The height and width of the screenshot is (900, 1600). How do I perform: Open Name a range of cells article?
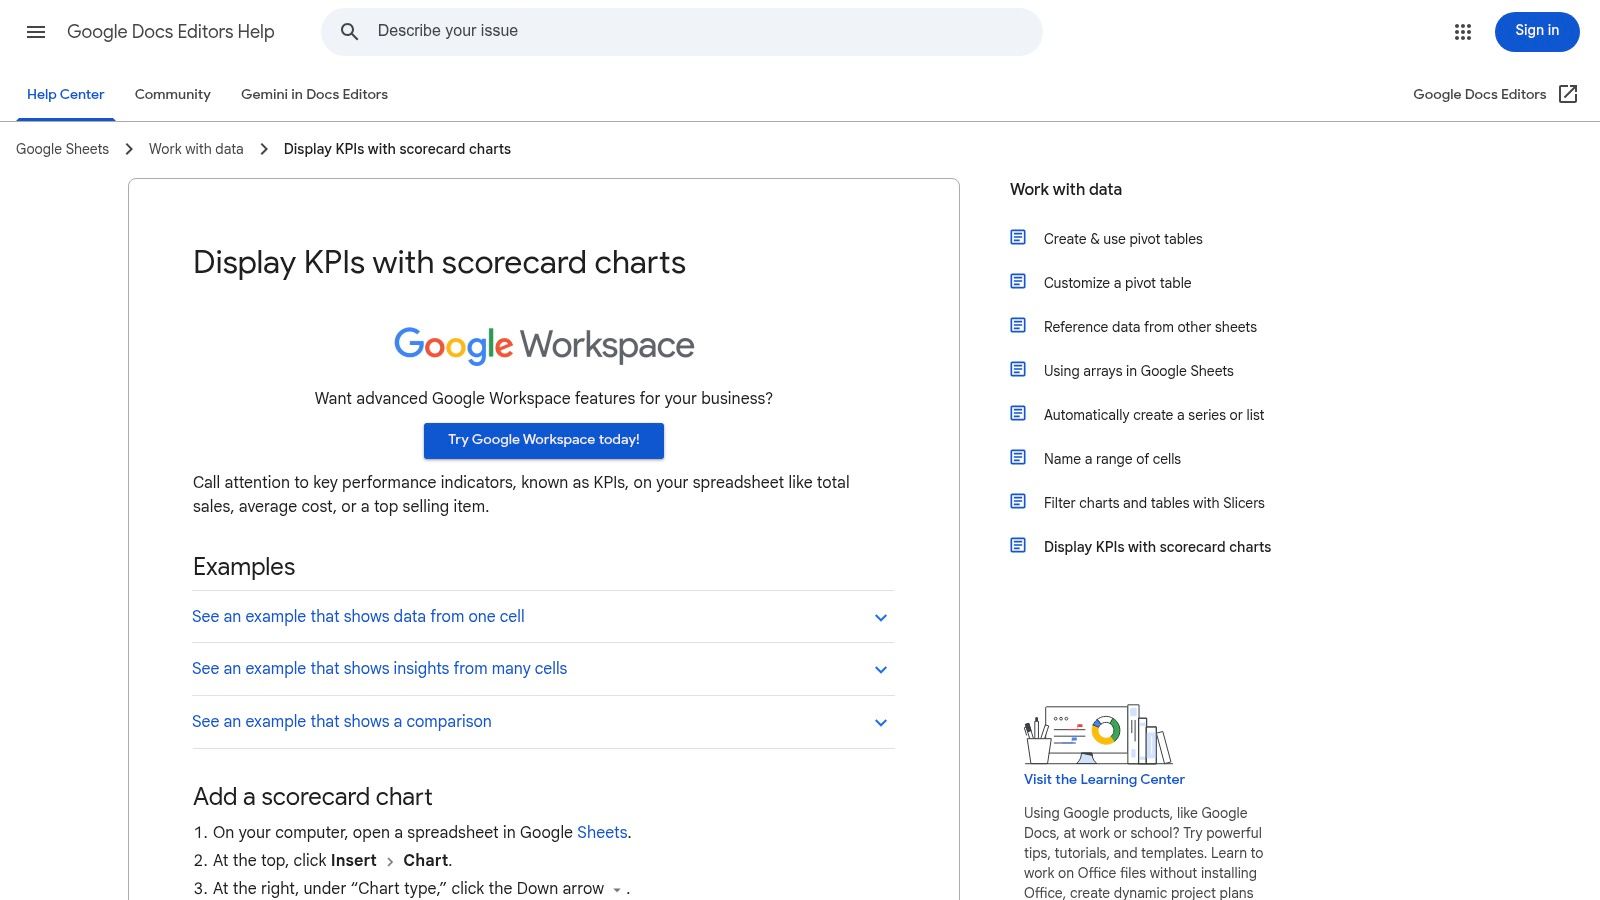coord(1112,459)
